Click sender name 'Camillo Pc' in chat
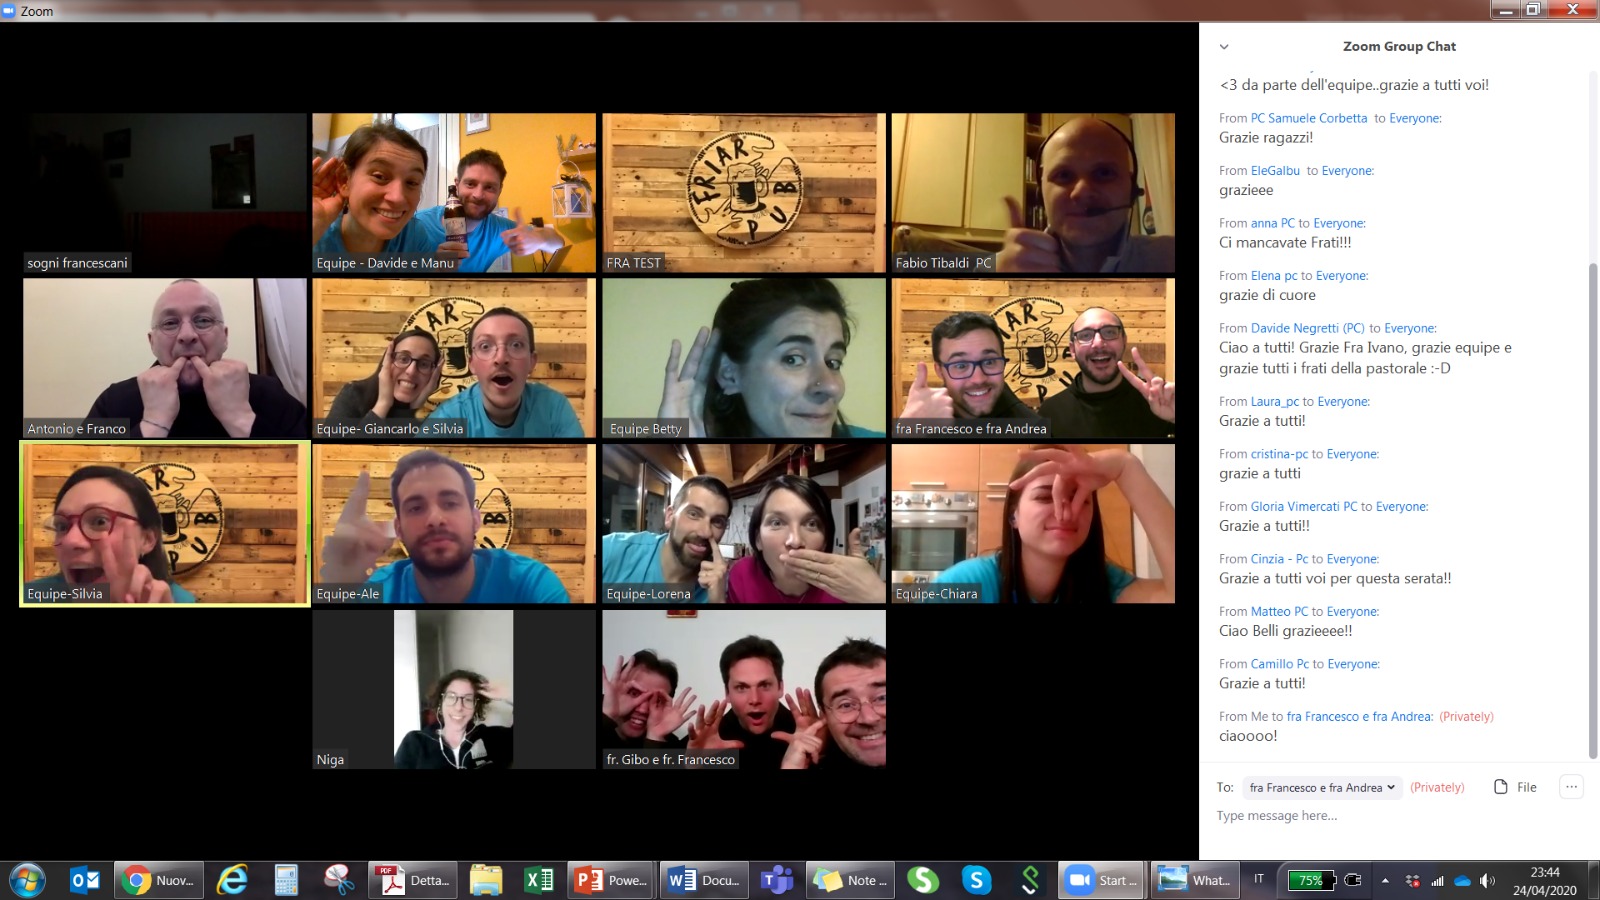 [1280, 664]
